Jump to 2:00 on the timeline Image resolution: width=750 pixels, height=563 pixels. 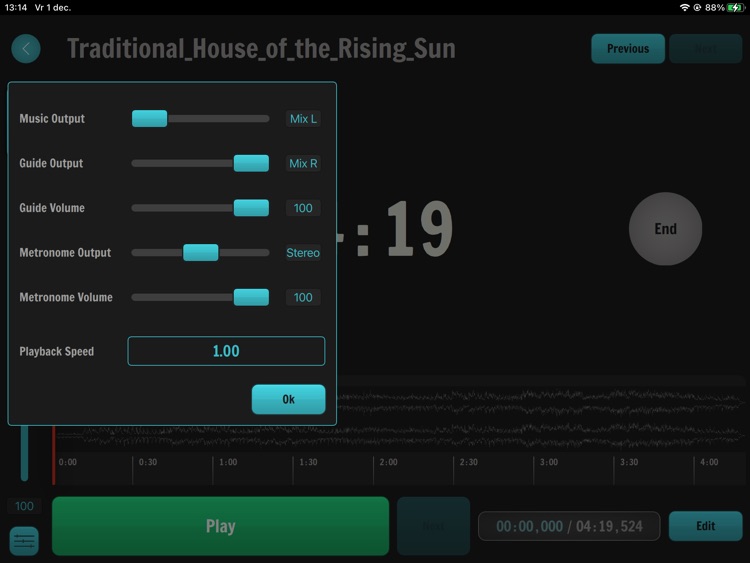388,462
